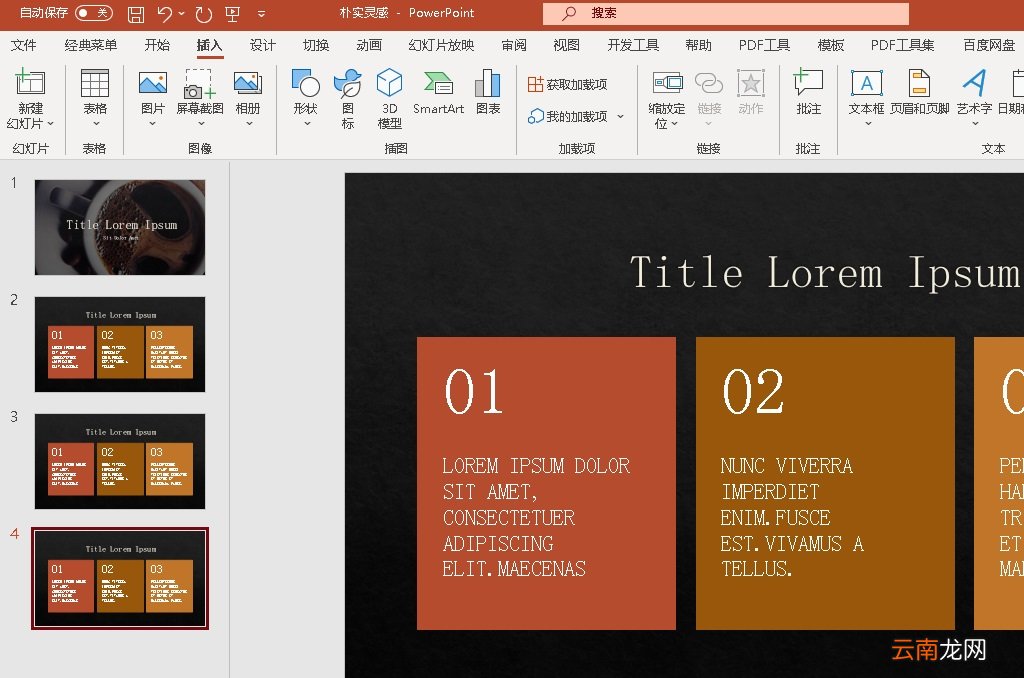Click the Undo arrow icon
The height and width of the screenshot is (678, 1024).
tap(165, 14)
